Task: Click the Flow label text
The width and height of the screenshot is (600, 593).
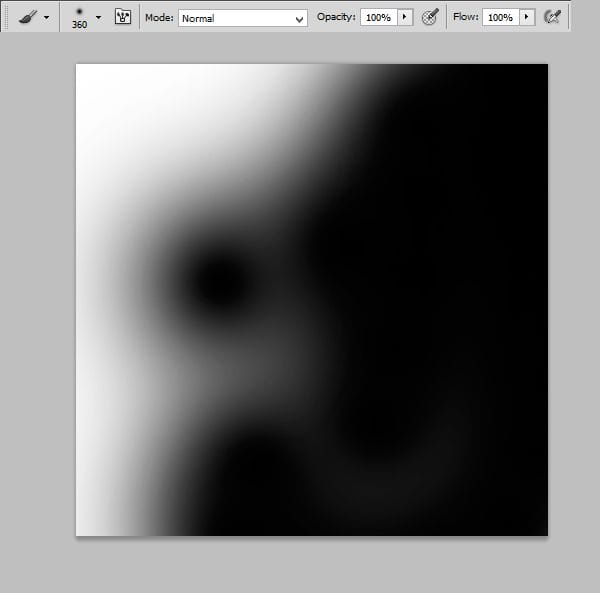Action: click(x=465, y=18)
